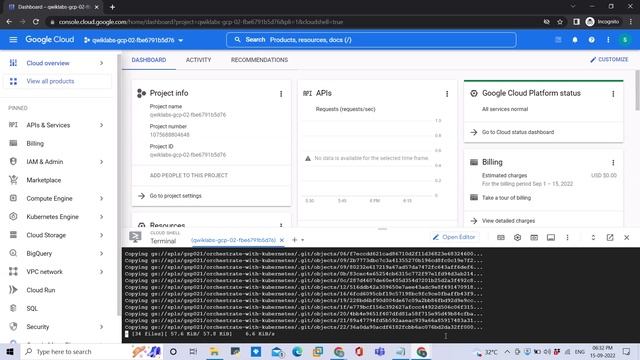This screenshot has width=640, height=360.
Task: Expand APIs & Services submenu arrow
Action: [101, 125]
